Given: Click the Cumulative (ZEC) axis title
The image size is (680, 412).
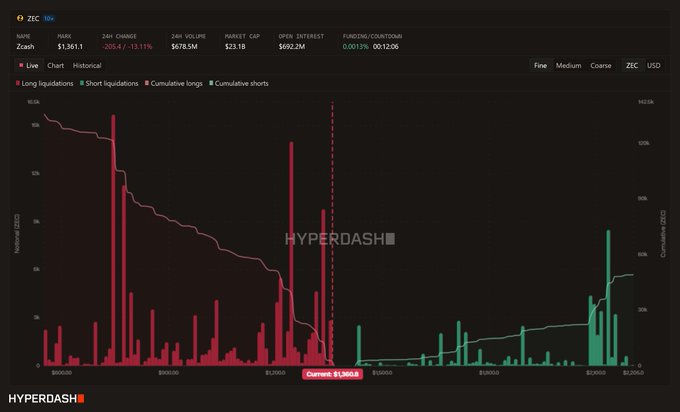Looking at the screenshot, I should pyautogui.click(x=663, y=234).
